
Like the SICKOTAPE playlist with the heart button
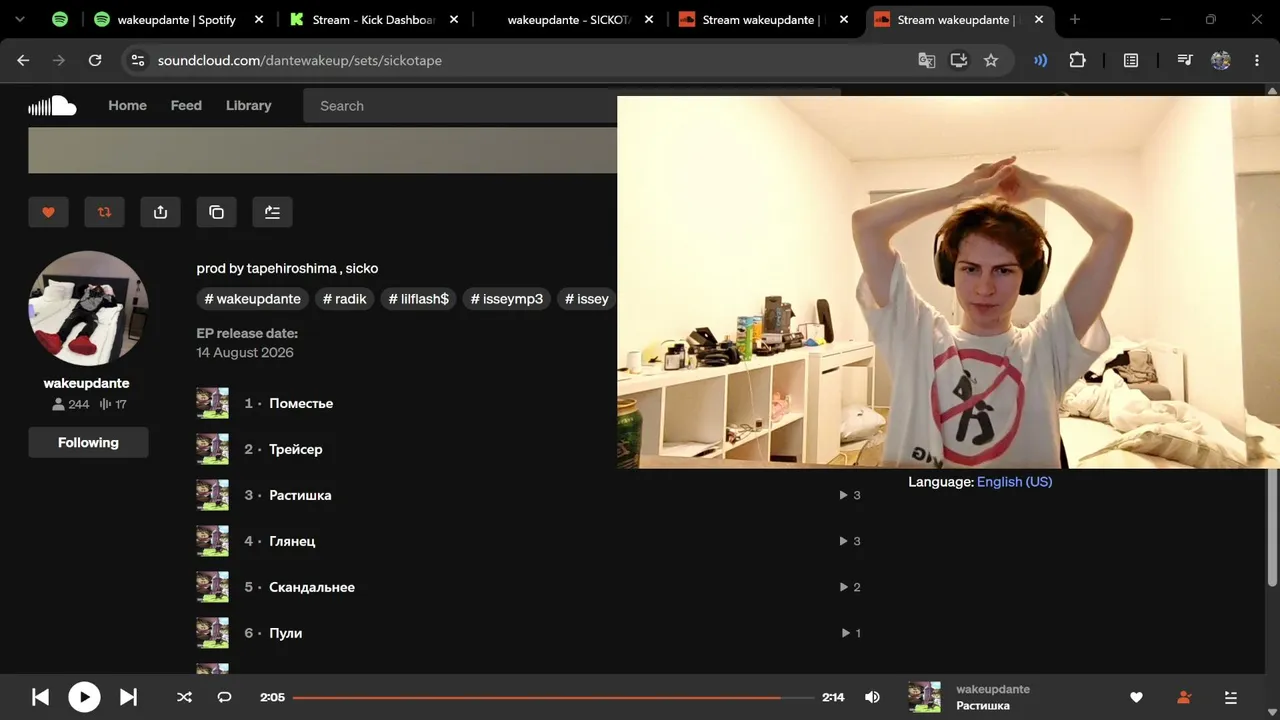(x=48, y=212)
